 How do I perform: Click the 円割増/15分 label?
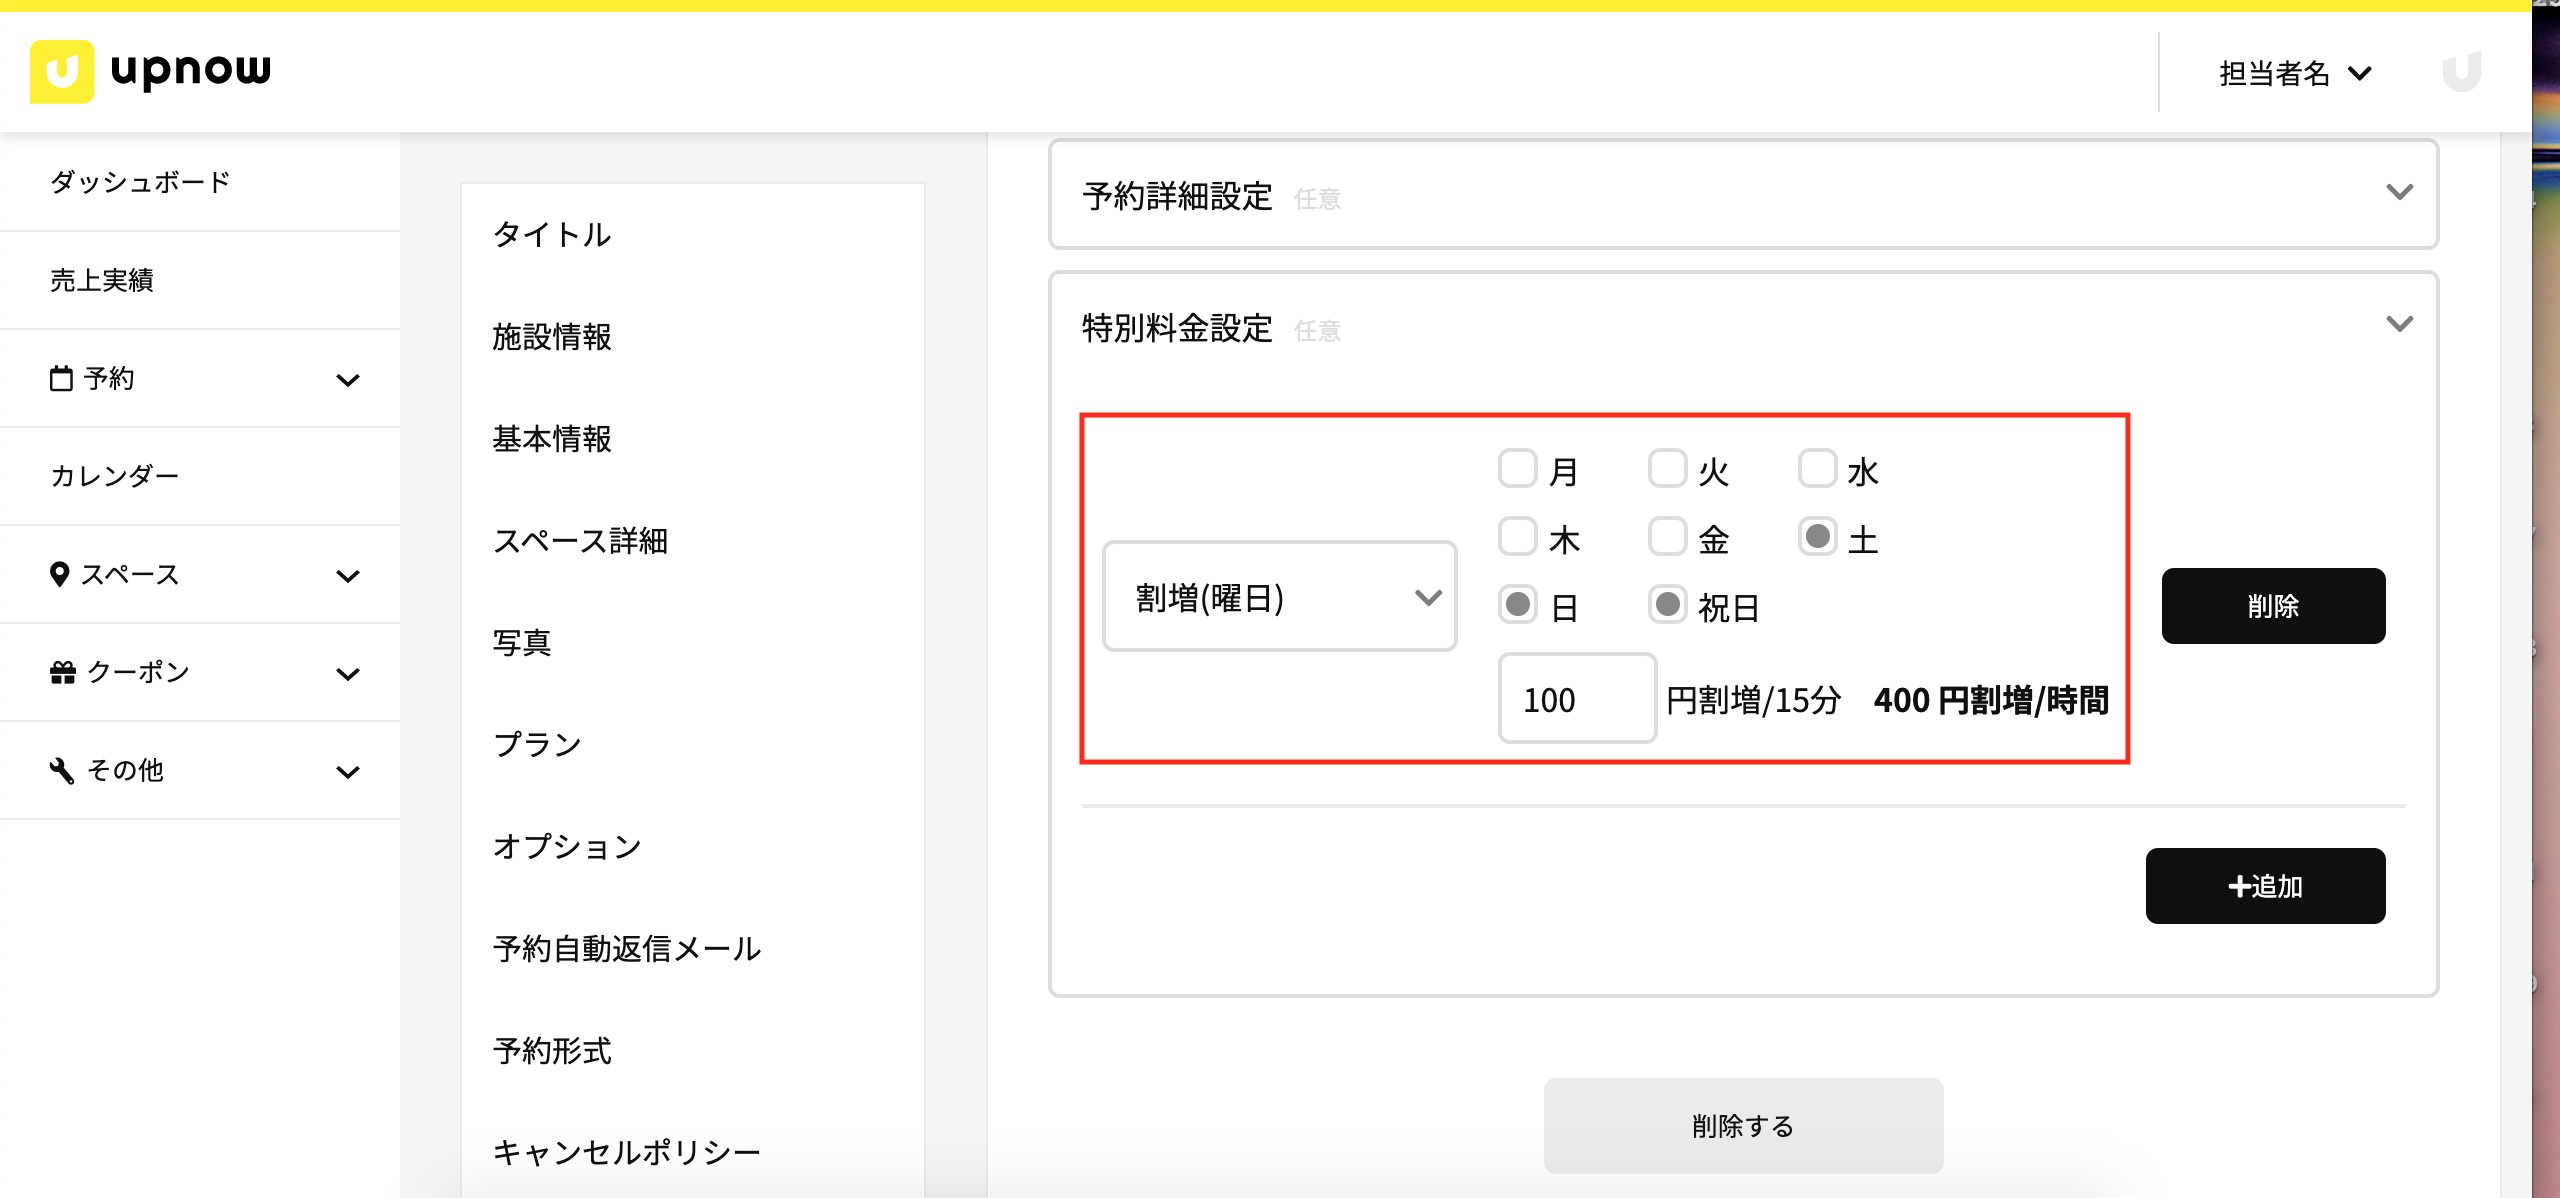[x=1754, y=701]
